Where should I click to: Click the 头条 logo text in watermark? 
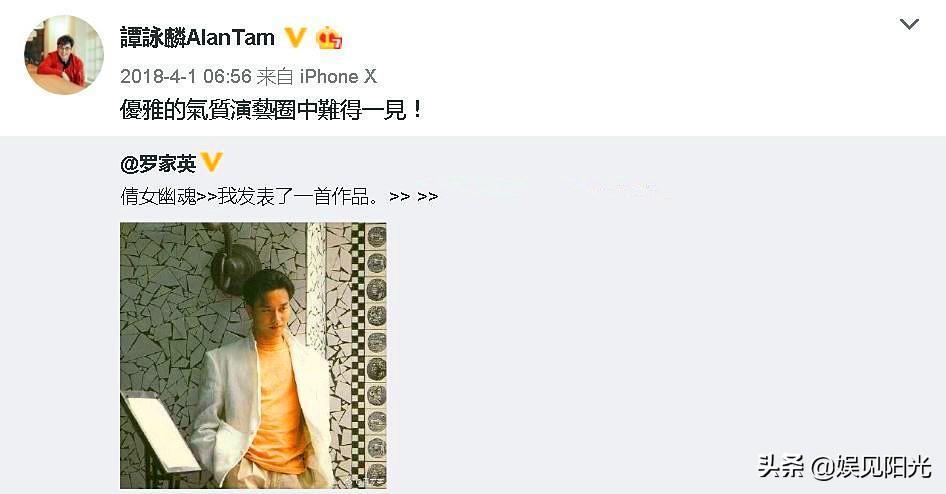point(781,467)
